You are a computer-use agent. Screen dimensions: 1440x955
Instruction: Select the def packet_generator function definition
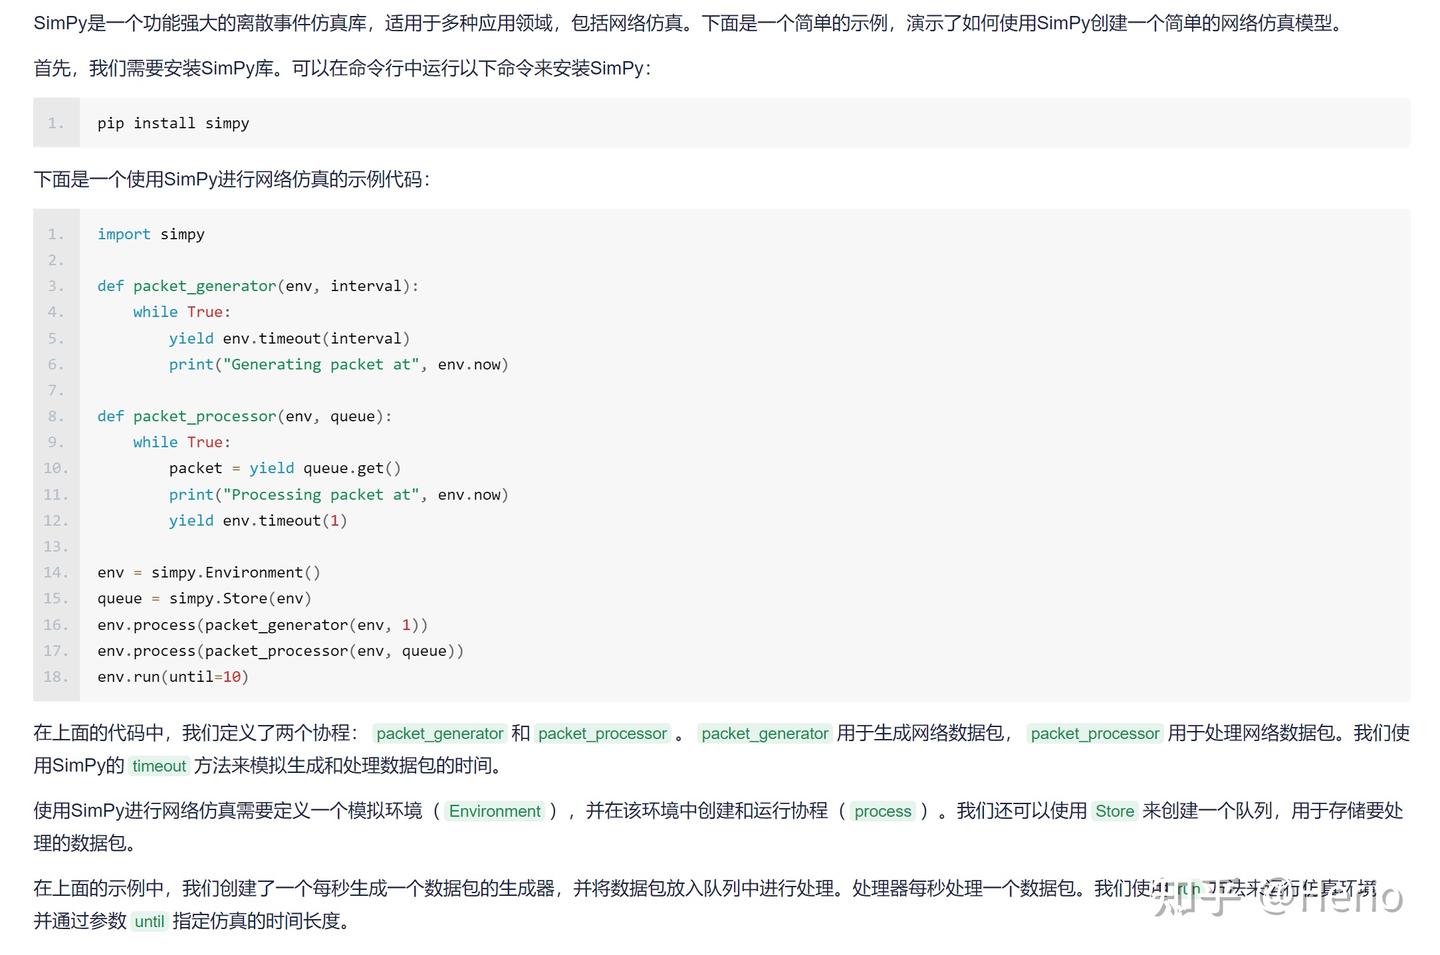[257, 286]
